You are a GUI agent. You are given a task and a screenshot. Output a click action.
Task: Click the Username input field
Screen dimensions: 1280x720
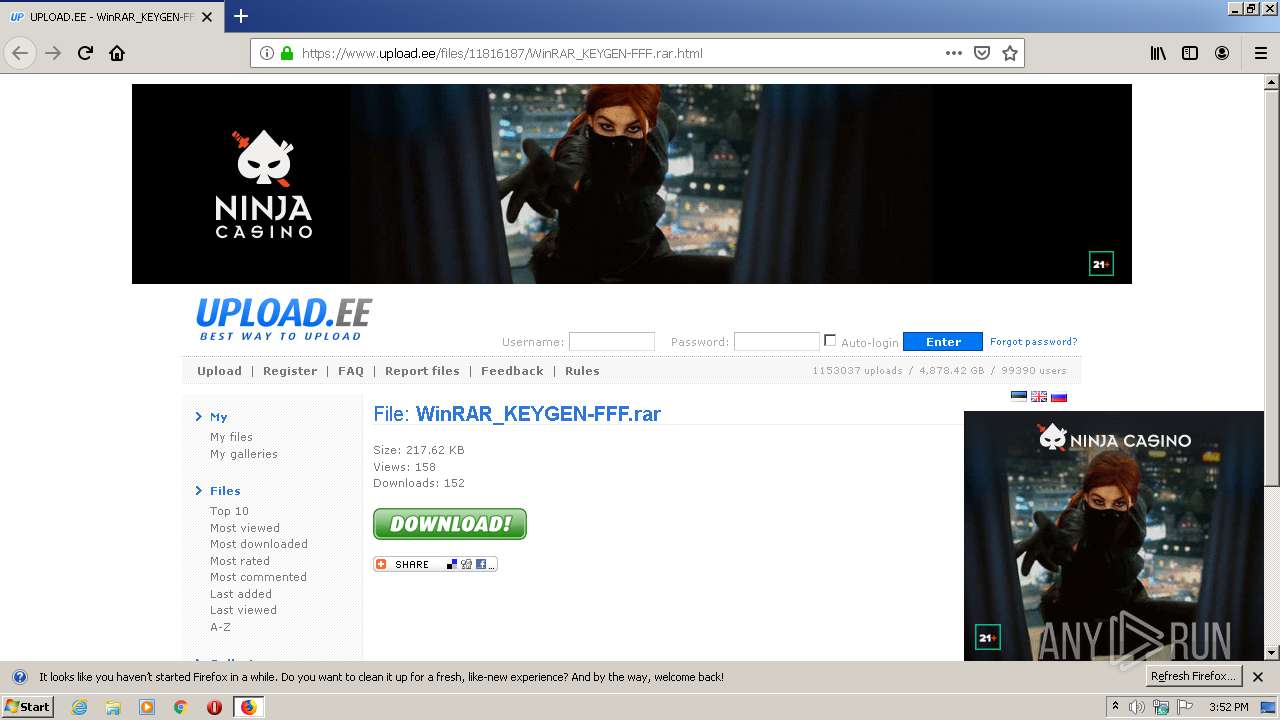click(x=611, y=341)
